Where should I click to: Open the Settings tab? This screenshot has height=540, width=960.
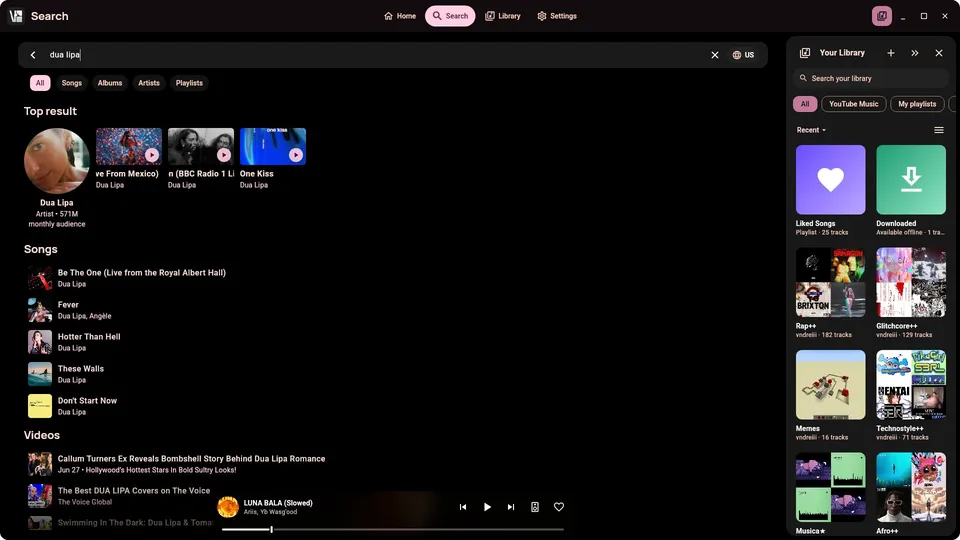[x=557, y=16]
